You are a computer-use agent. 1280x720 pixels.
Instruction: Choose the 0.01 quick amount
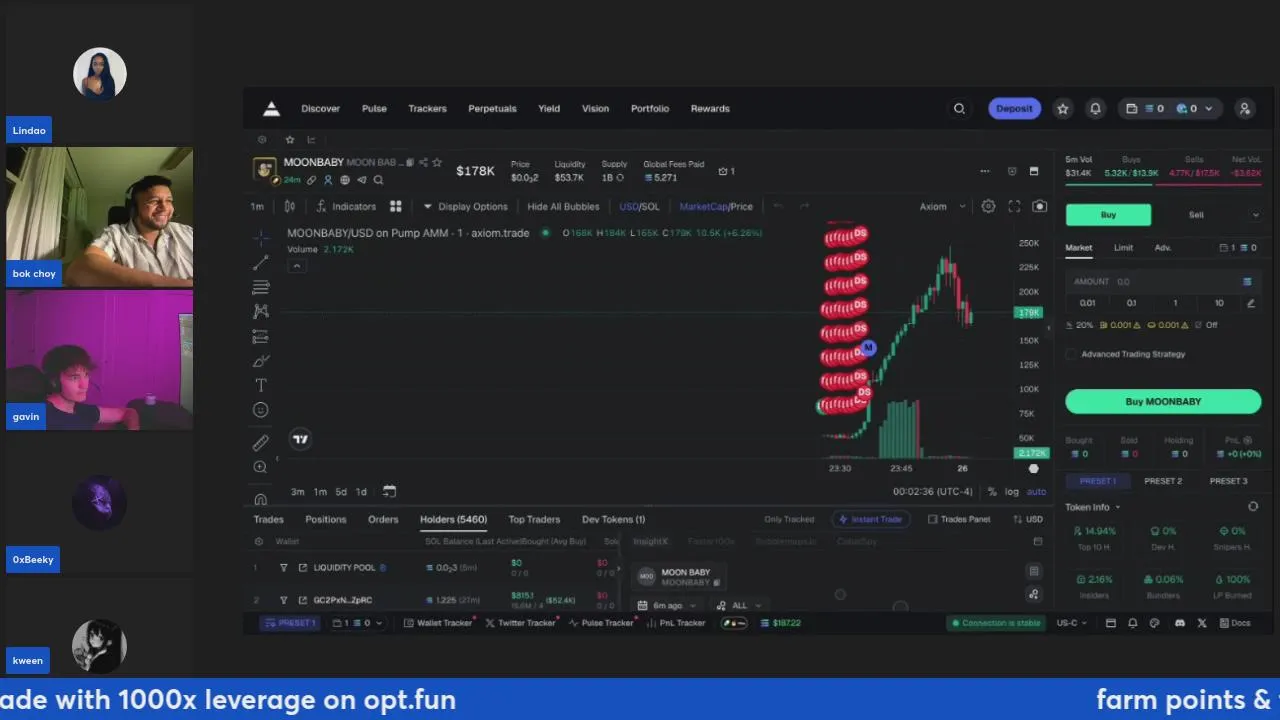[1088, 303]
